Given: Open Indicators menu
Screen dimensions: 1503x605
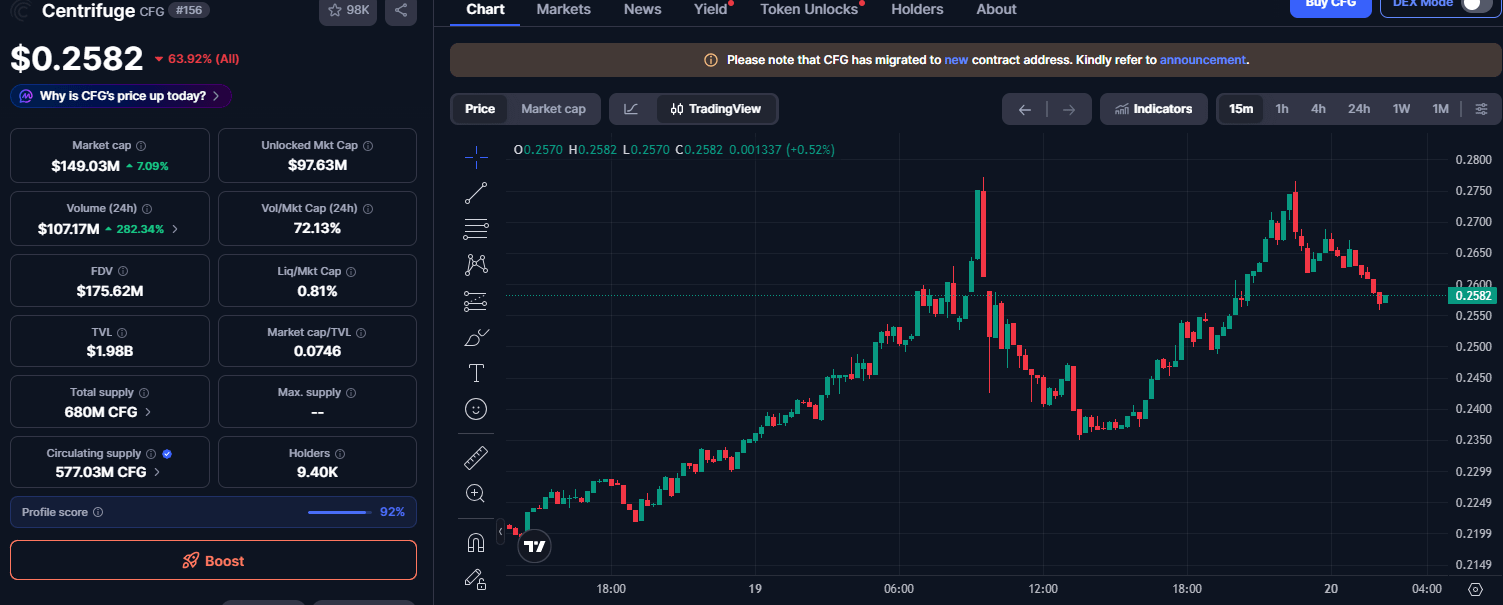Looking at the screenshot, I should [x=1153, y=109].
